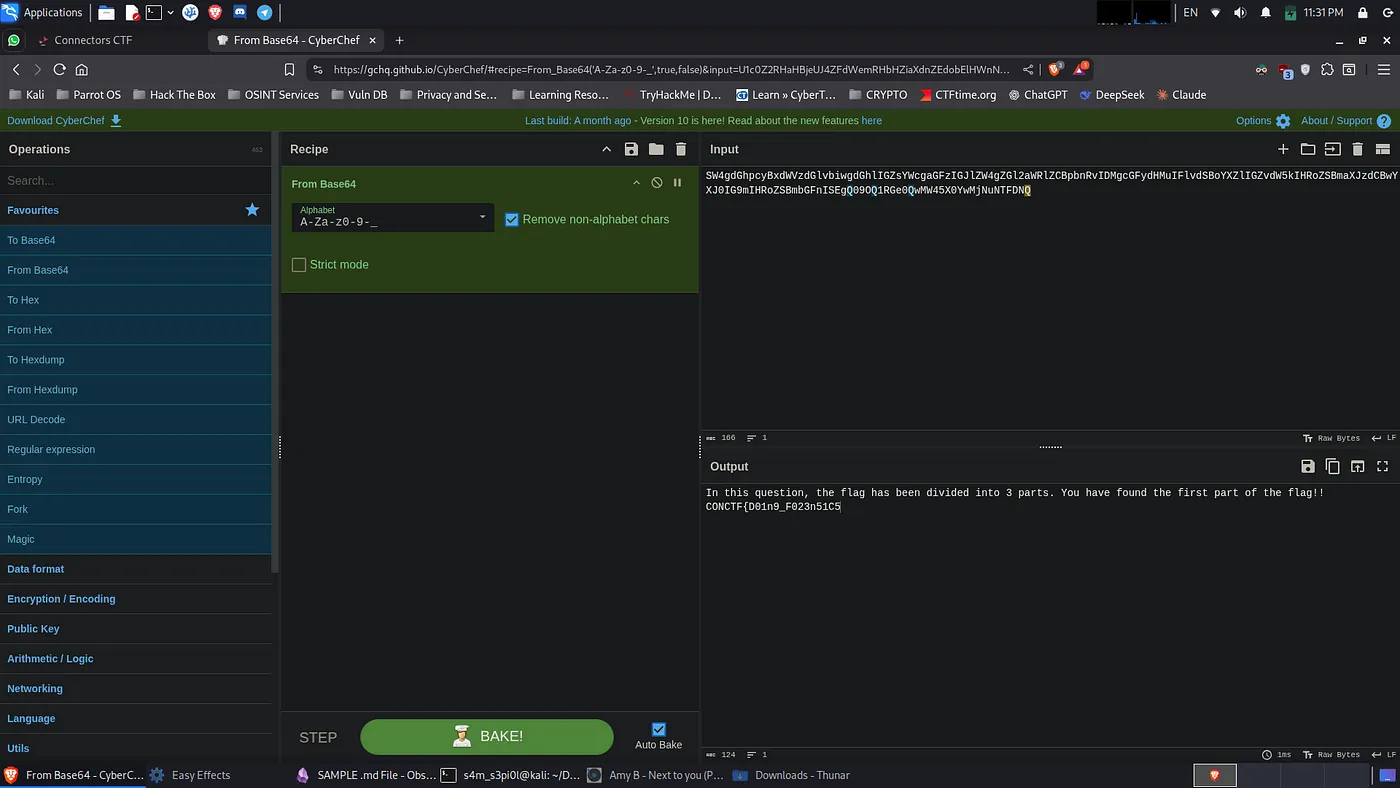
Task: Clear the input and output with the trash icon
Action: [1358, 149]
